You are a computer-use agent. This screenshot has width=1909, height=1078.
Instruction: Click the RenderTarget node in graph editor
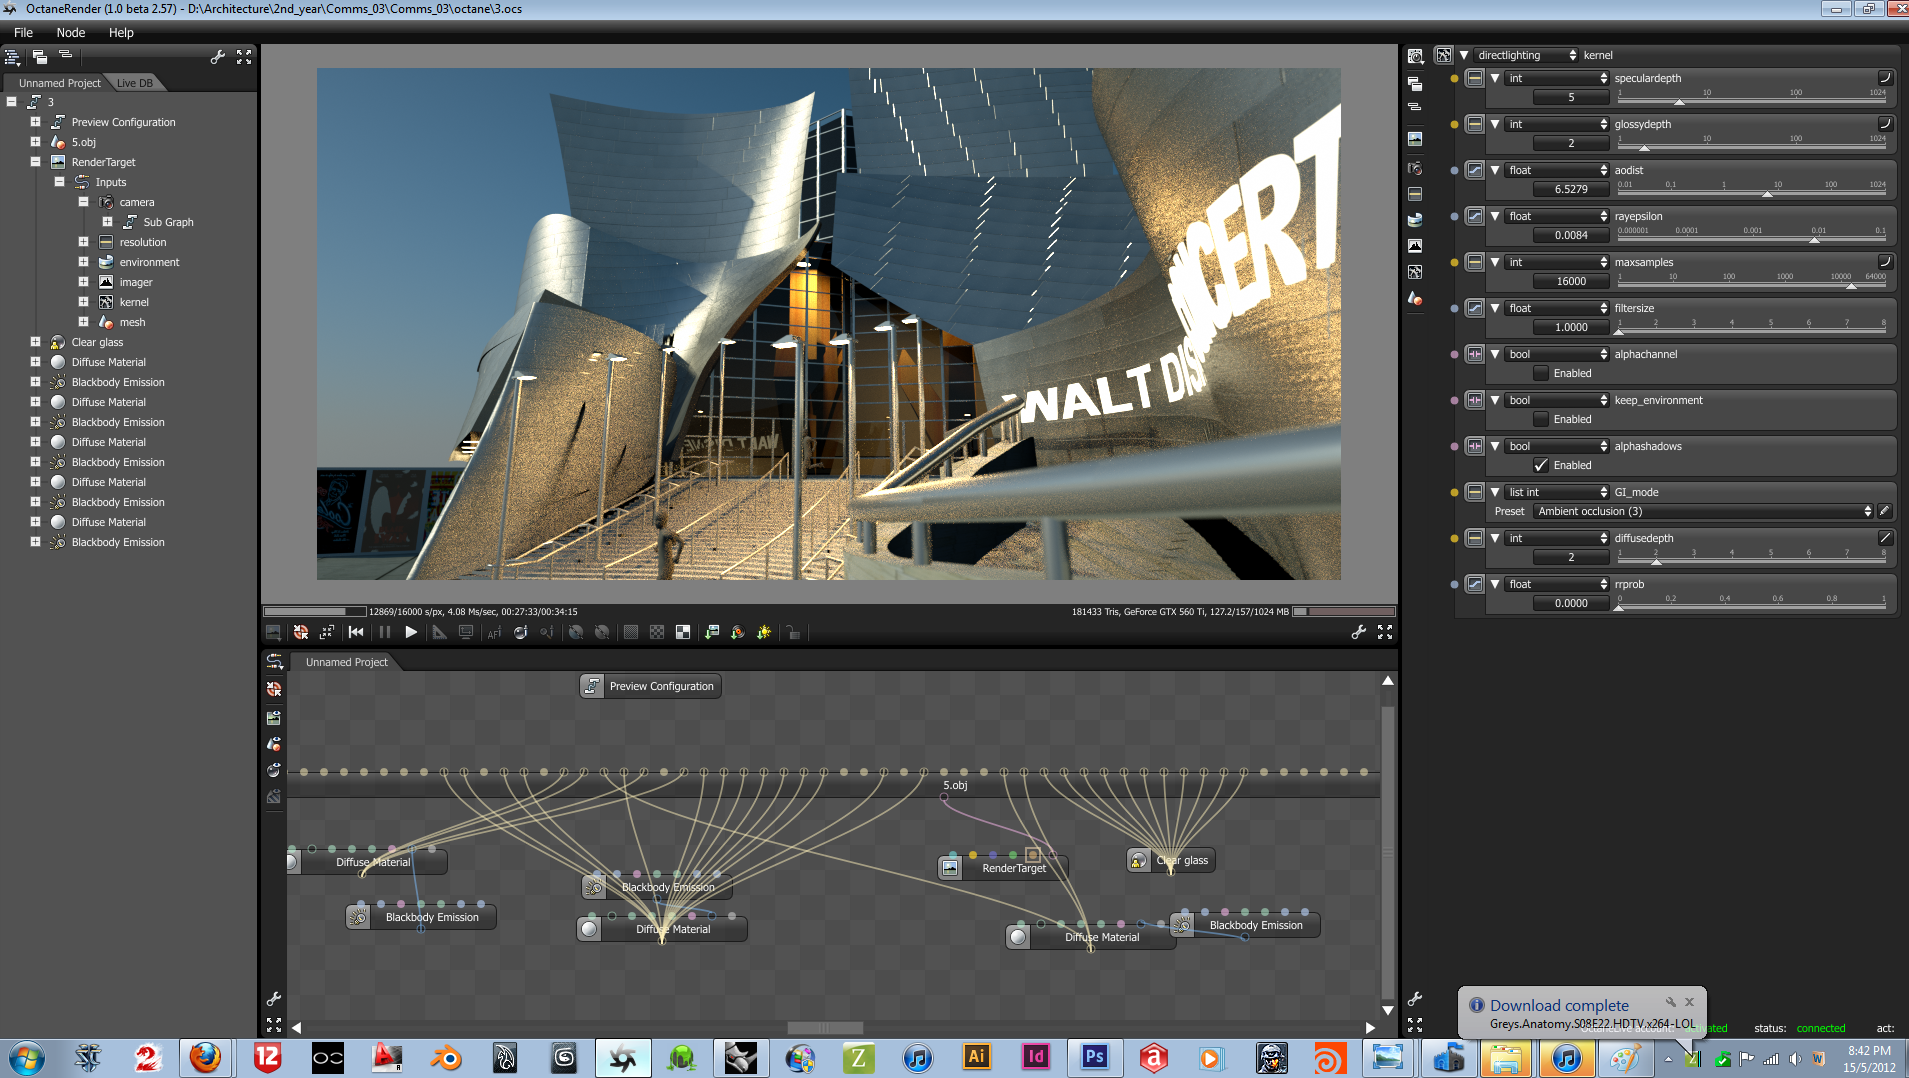[1003, 867]
